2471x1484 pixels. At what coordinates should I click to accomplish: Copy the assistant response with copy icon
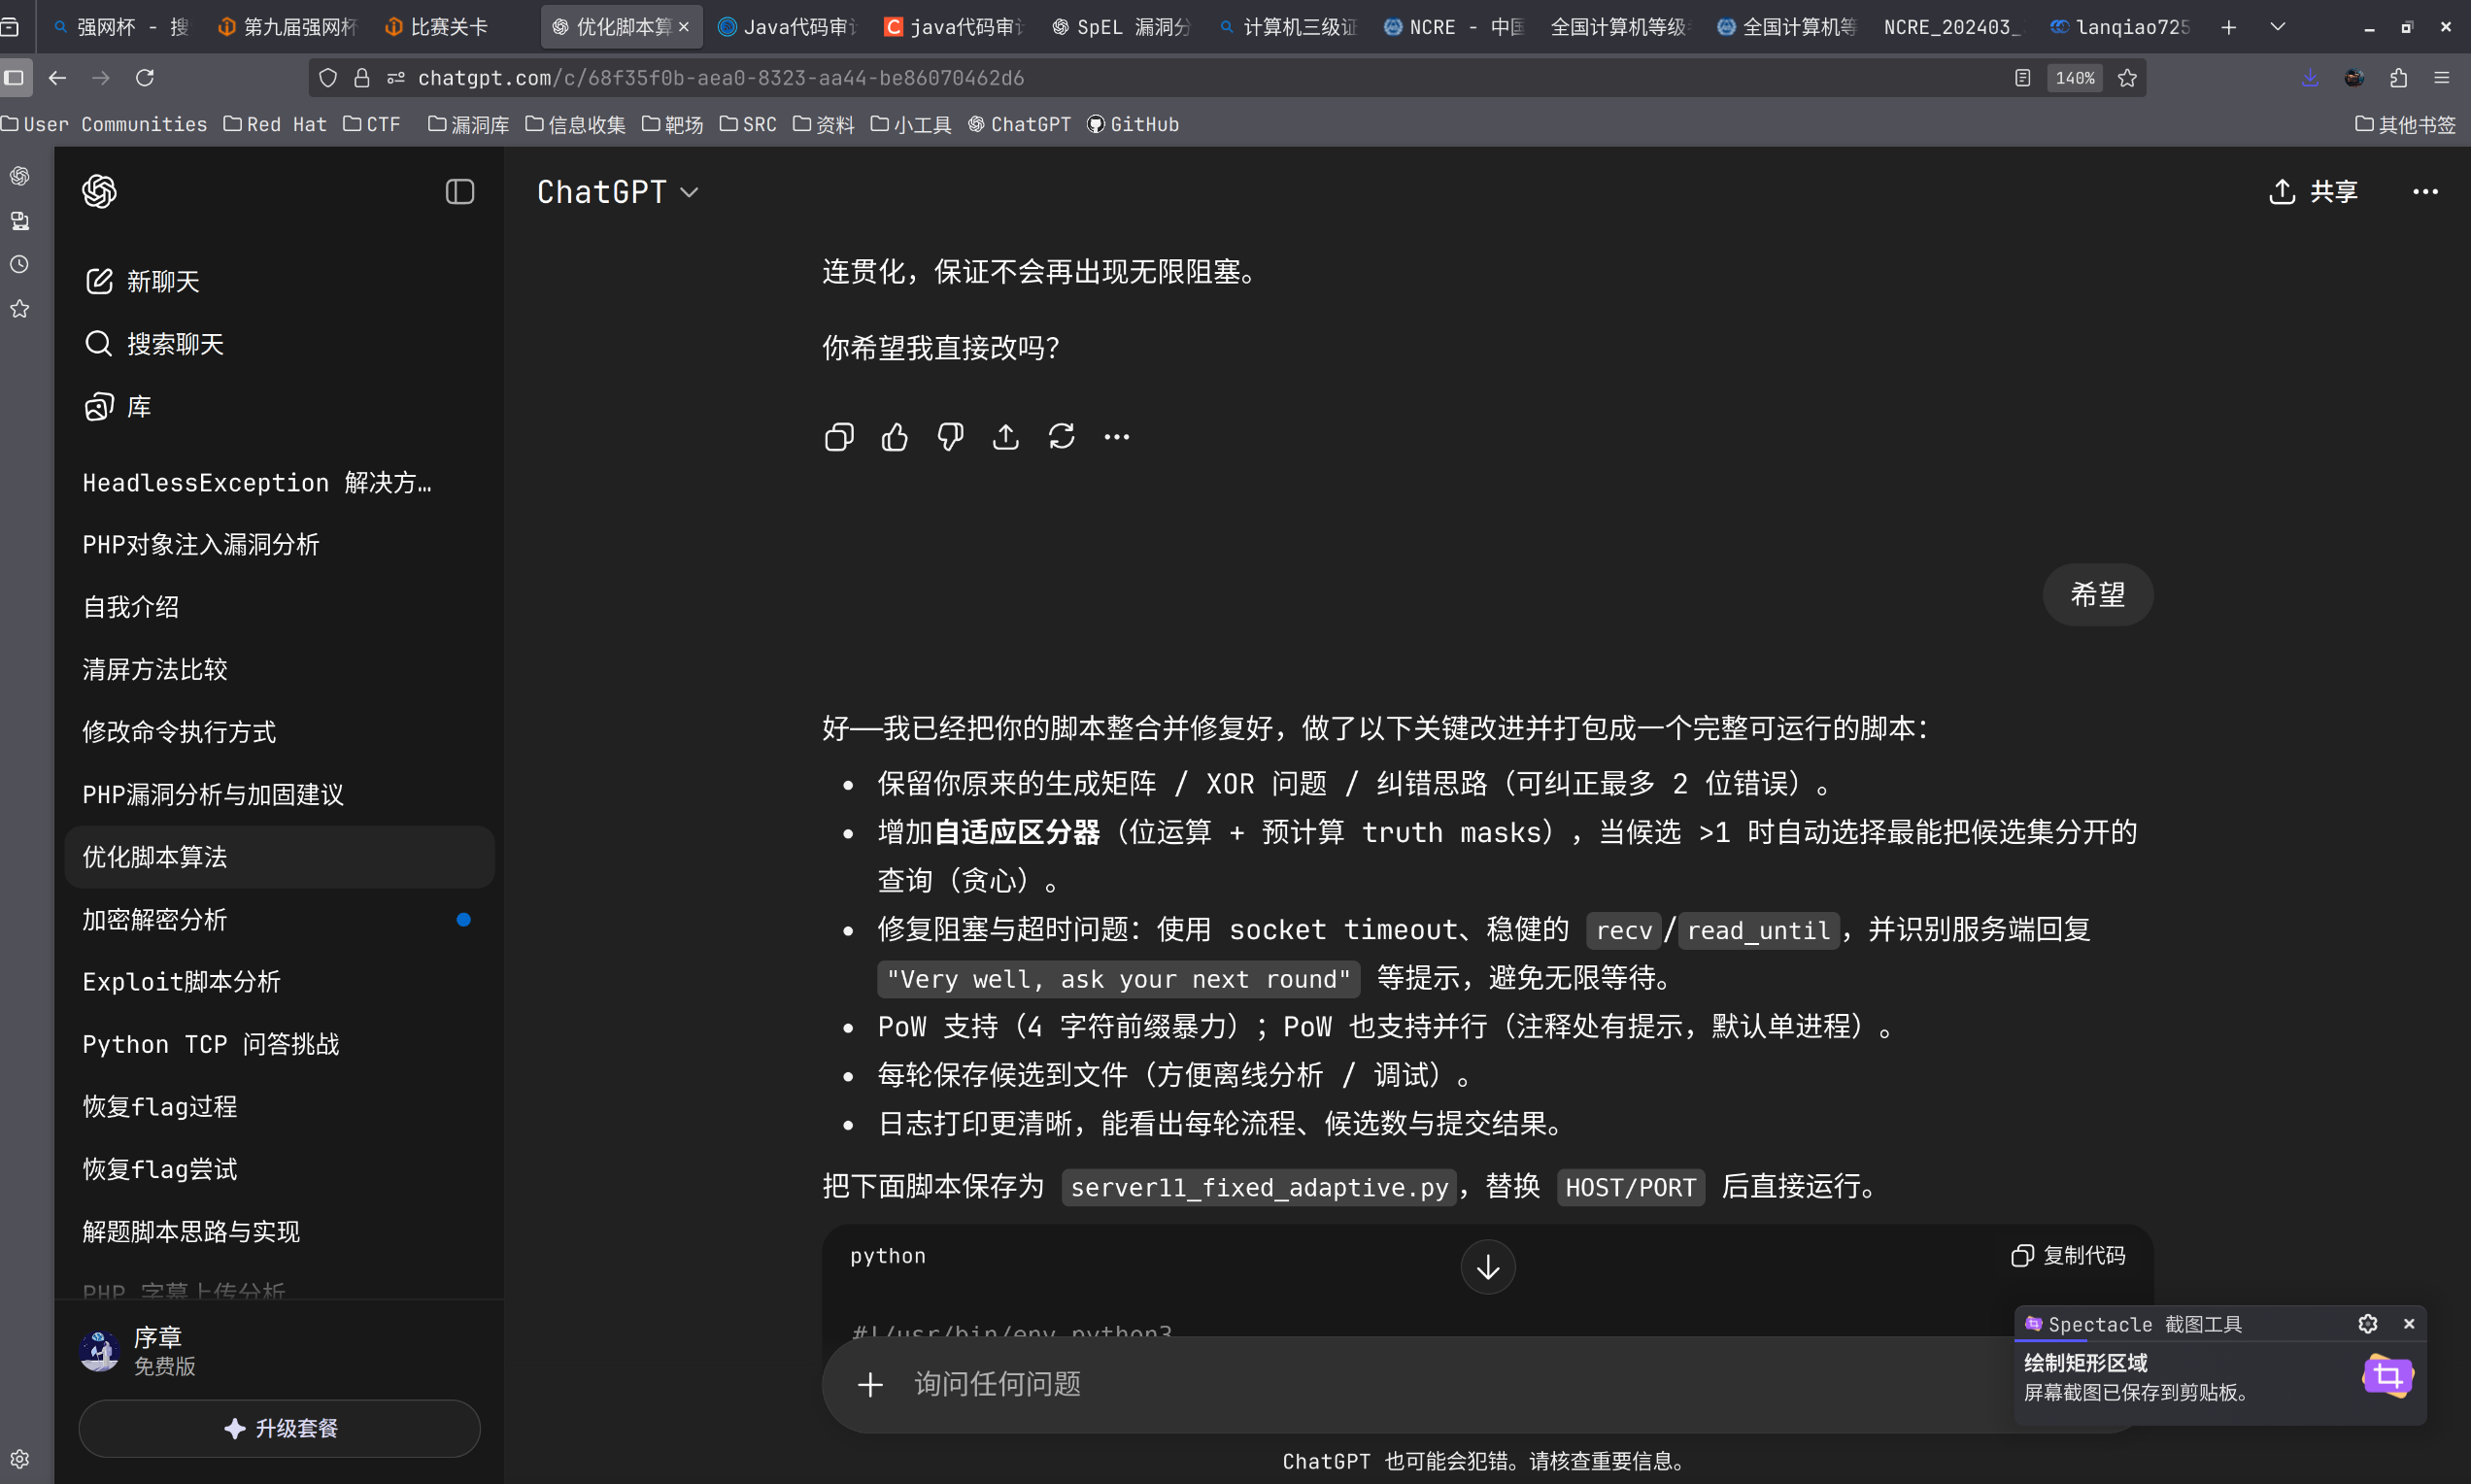point(838,437)
